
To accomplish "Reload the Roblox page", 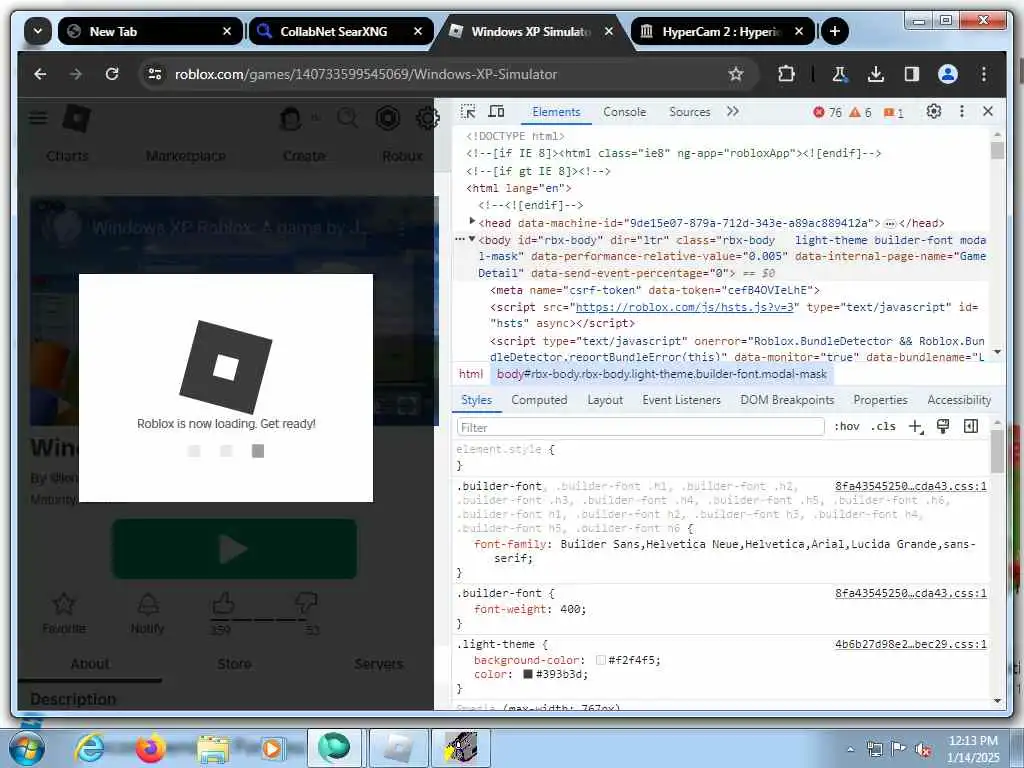I will [x=112, y=74].
